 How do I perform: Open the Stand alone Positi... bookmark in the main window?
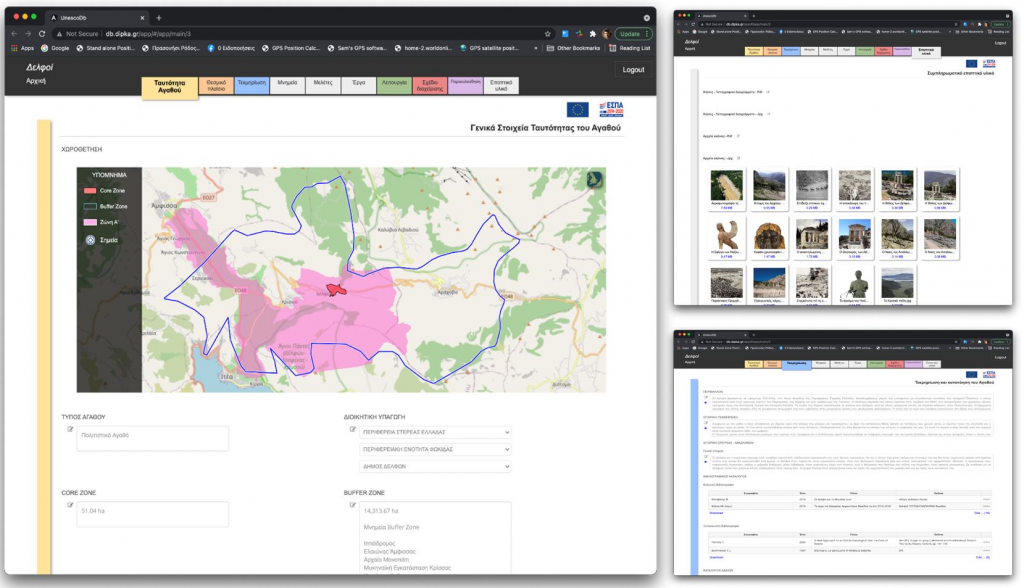[x=105, y=48]
